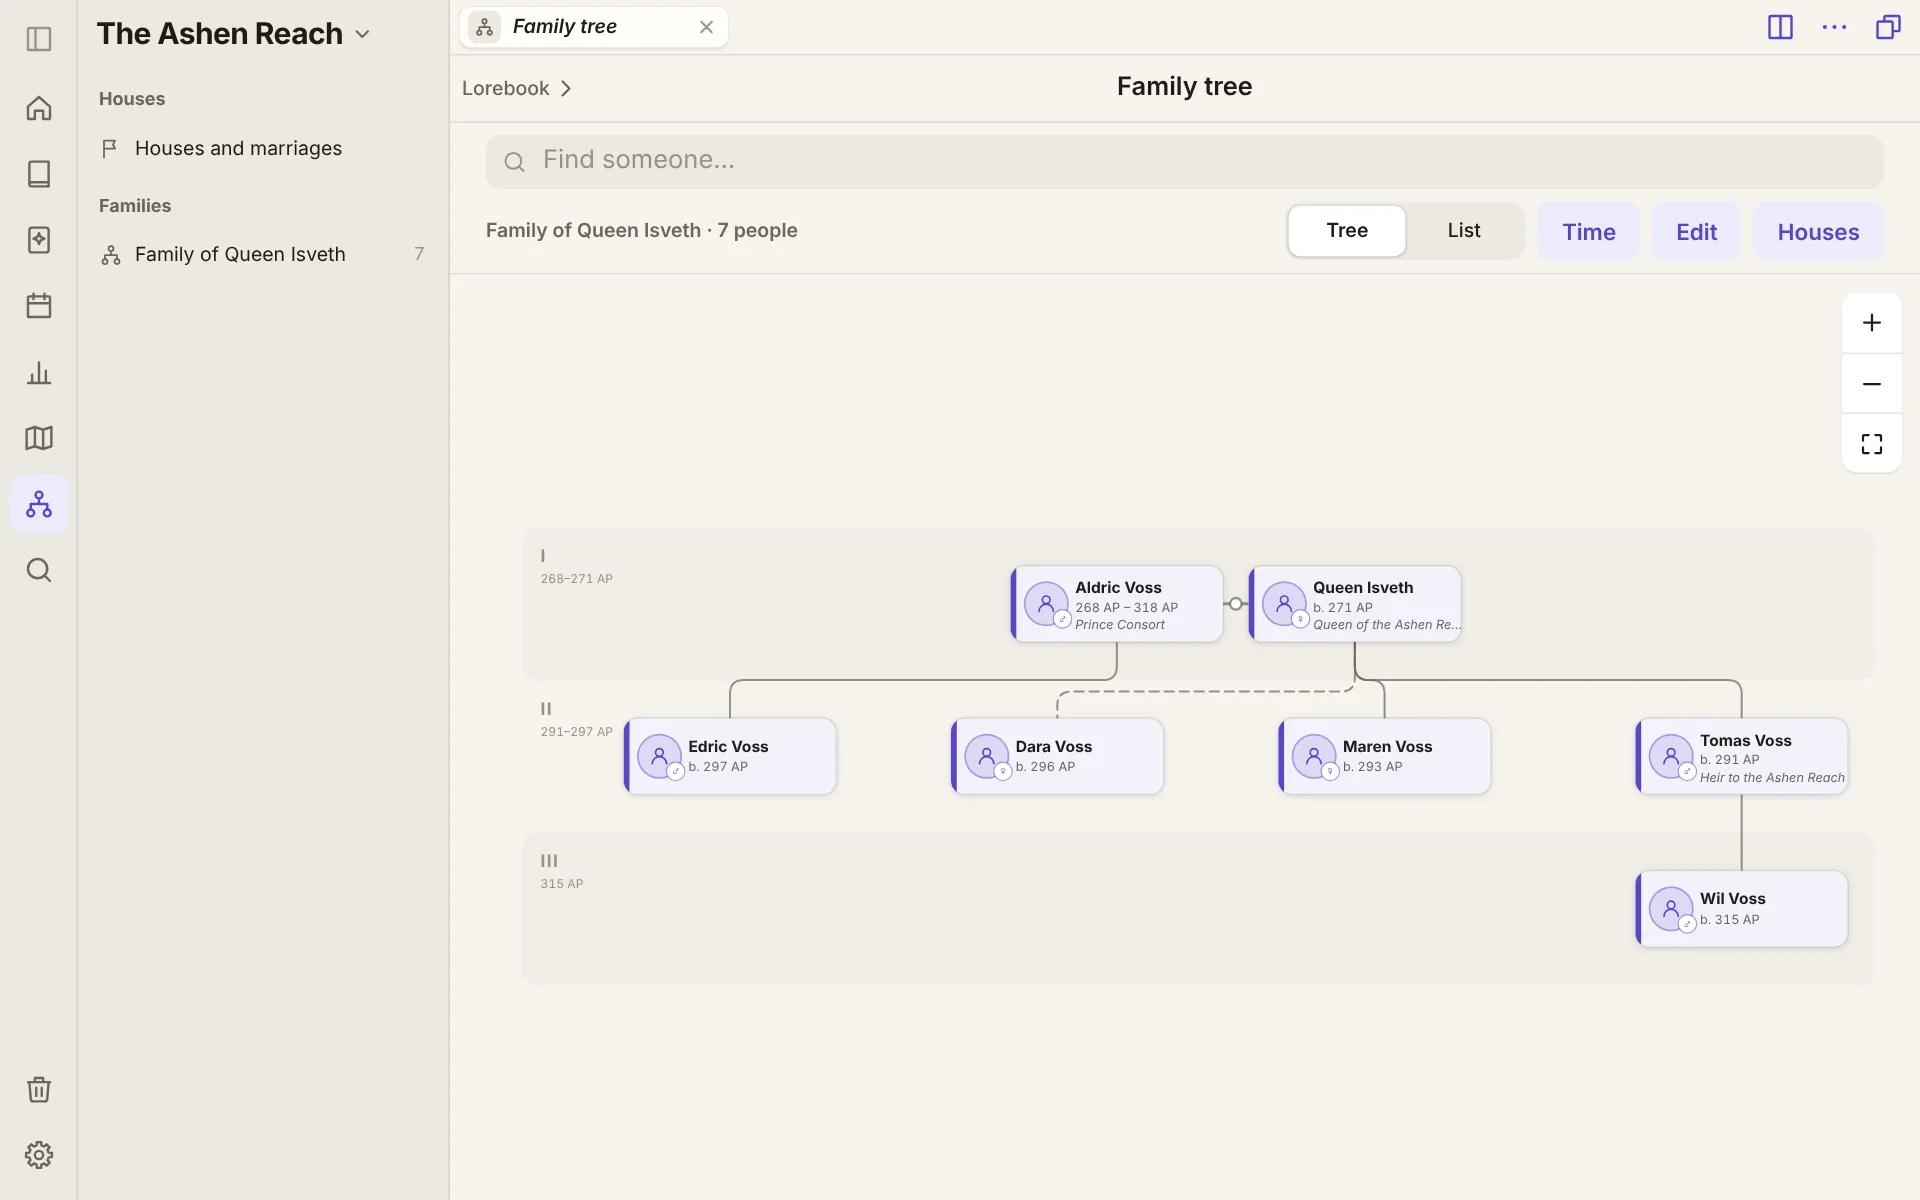Click the Find someone search field
1920x1200 pixels.
click(1185, 161)
